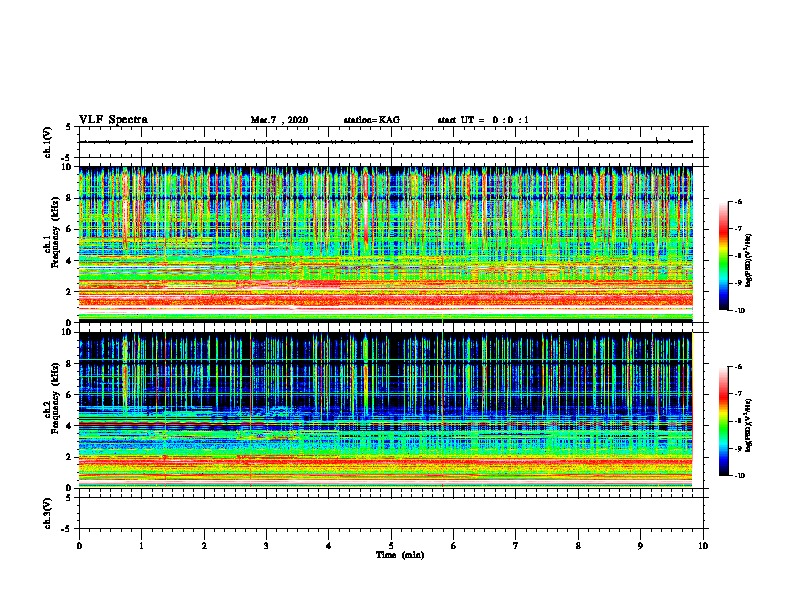Click the "station=KAG" header label

coord(371,120)
